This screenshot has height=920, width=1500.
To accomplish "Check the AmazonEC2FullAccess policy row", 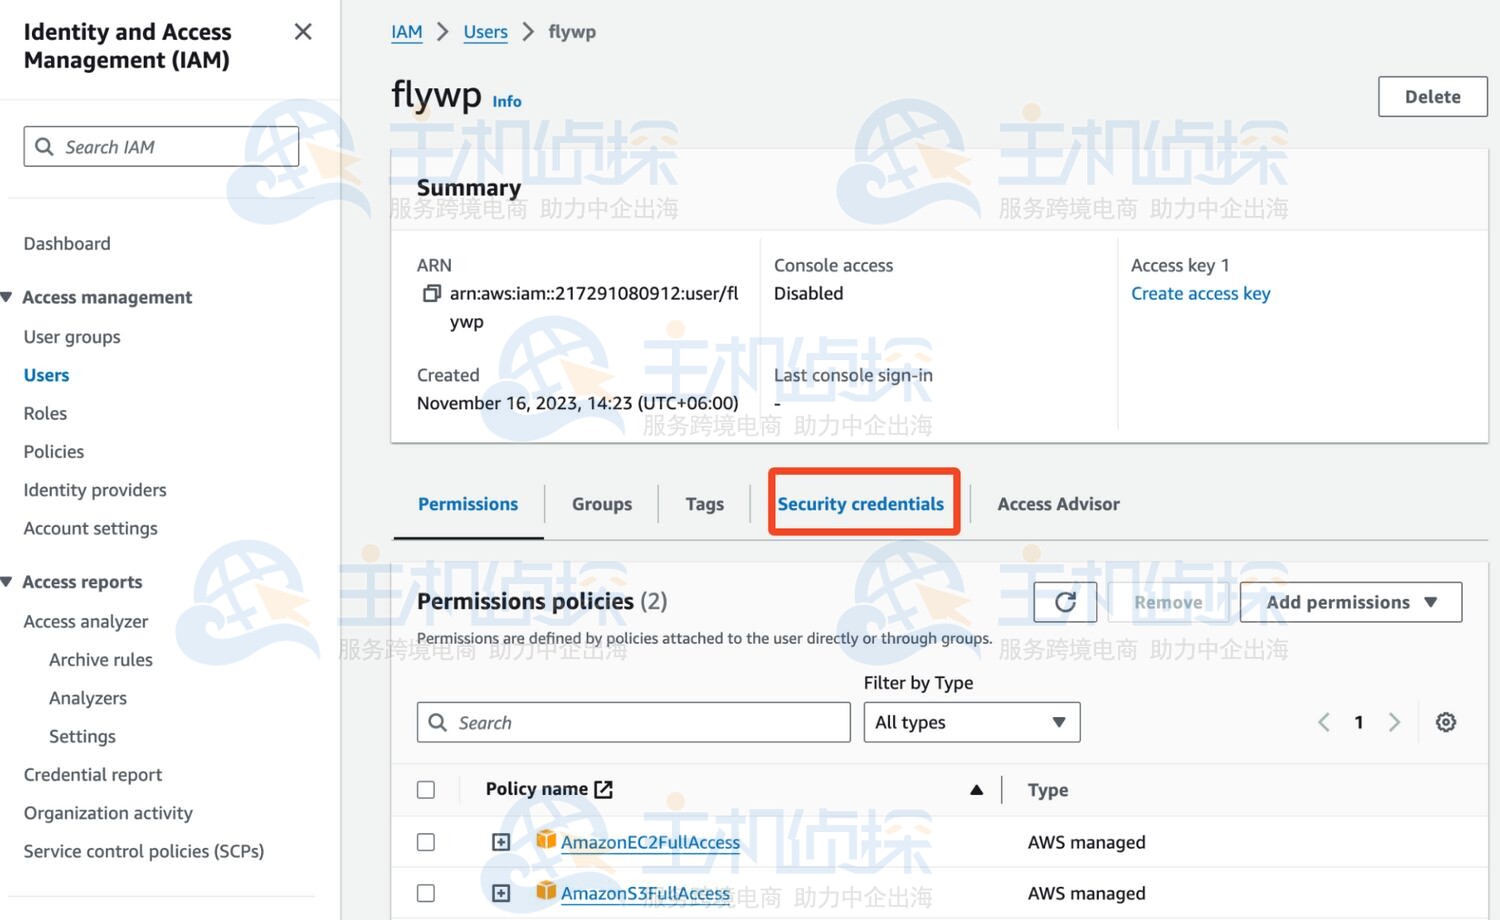I will [426, 842].
